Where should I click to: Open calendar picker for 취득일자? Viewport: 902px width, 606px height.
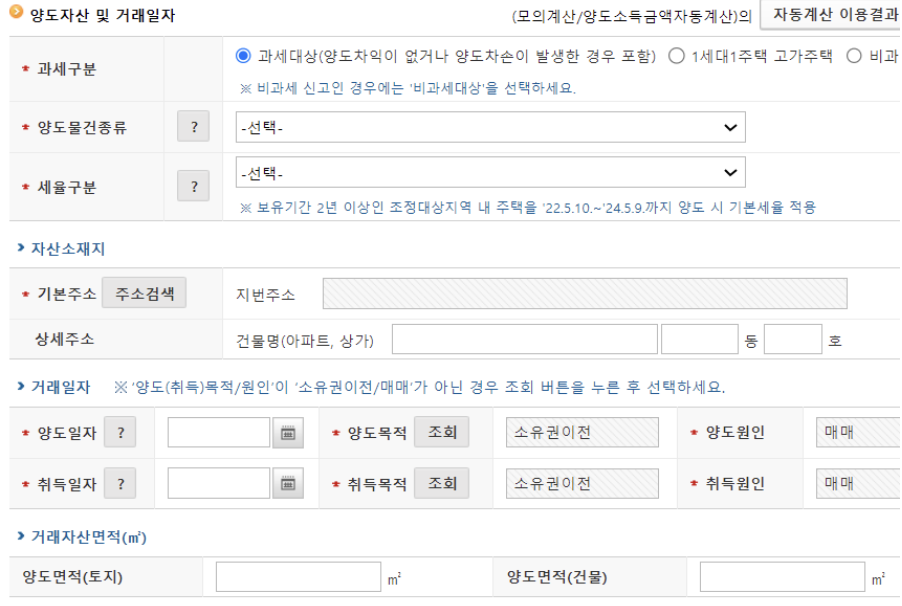tap(288, 484)
